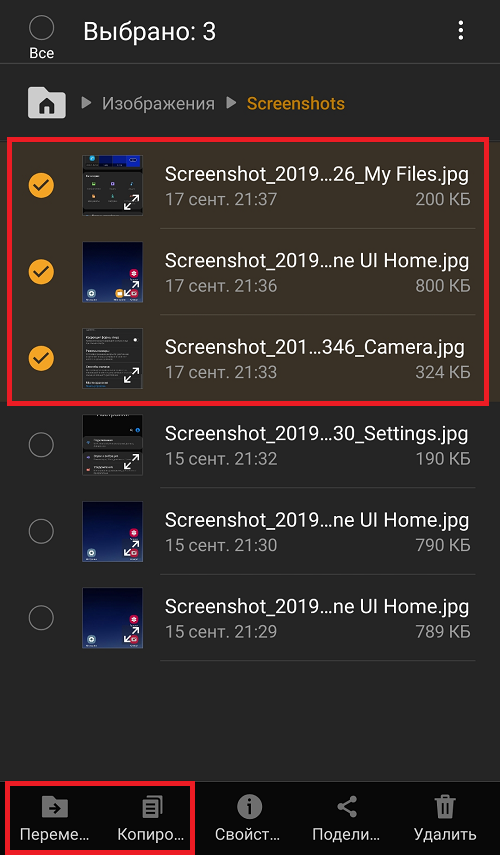Expand the My Files screenshot thumbnail arrows
500x855 pixels.
[x=131, y=203]
